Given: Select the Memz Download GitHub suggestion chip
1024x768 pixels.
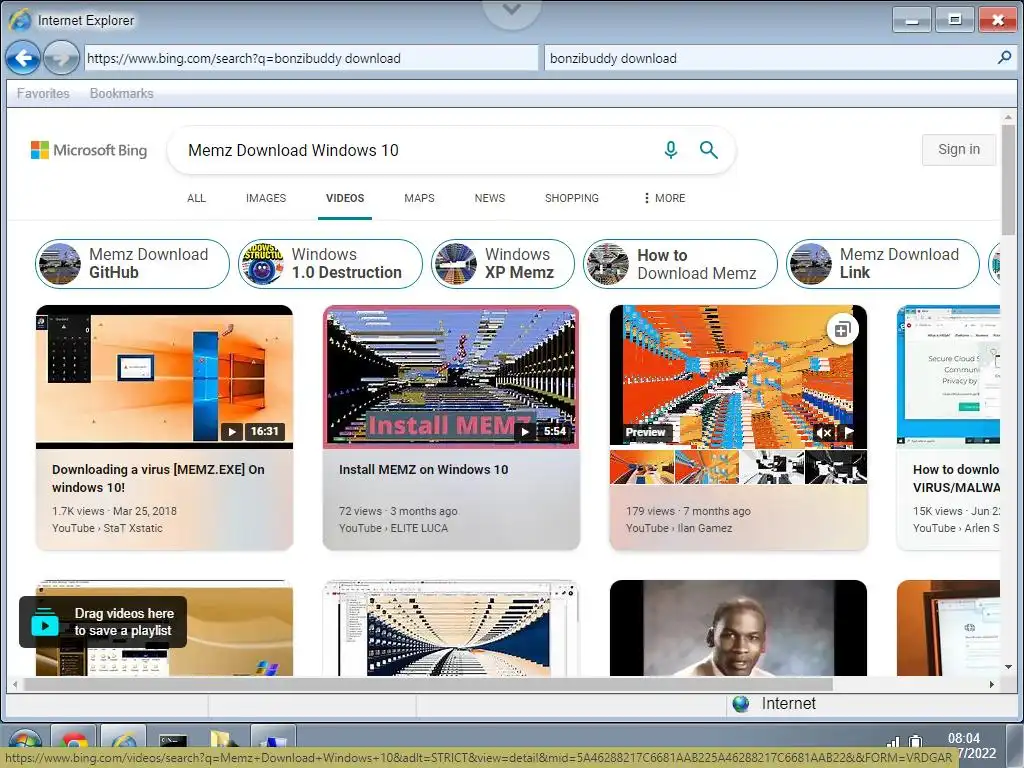Looking at the screenshot, I should [x=133, y=264].
